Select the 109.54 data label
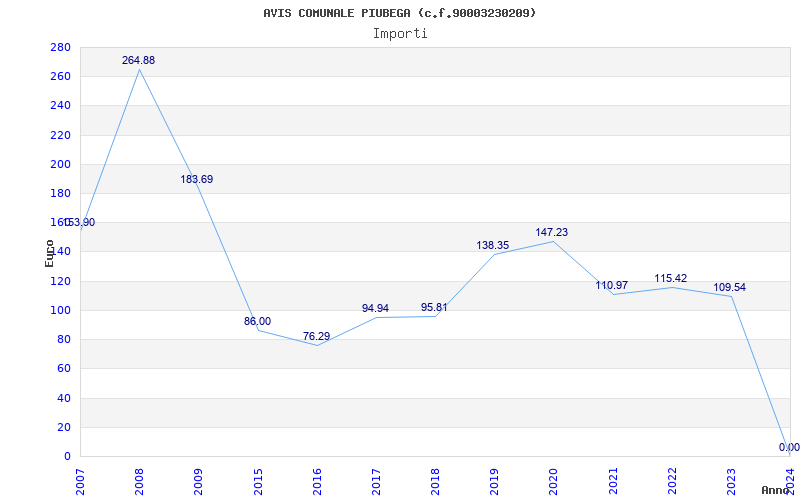This screenshot has width=800, height=500. 730,288
